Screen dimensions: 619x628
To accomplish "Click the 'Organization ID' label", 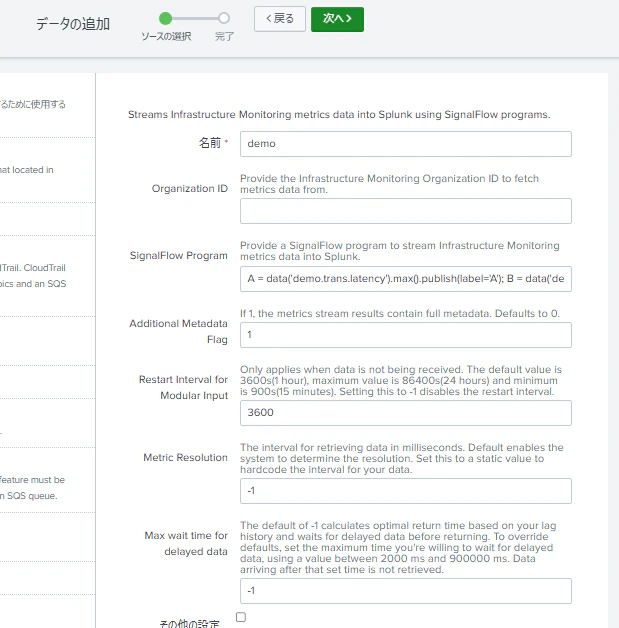I will pyautogui.click(x=189, y=189).
